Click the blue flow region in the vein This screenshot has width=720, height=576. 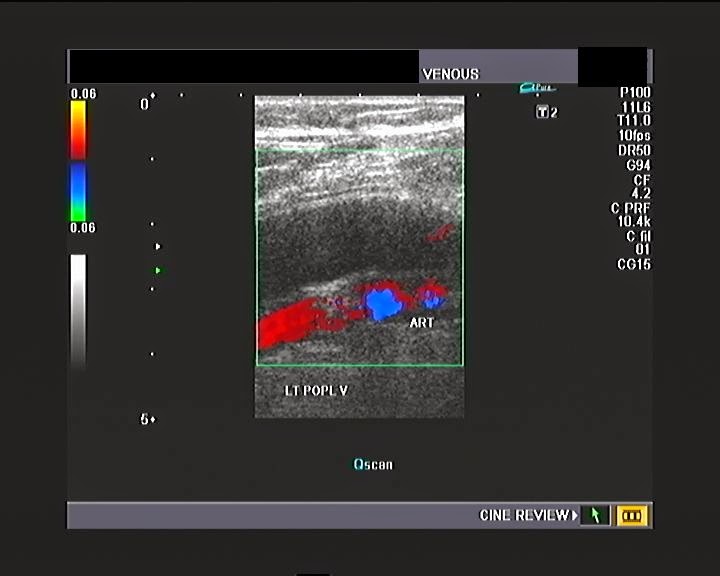pyautogui.click(x=382, y=303)
